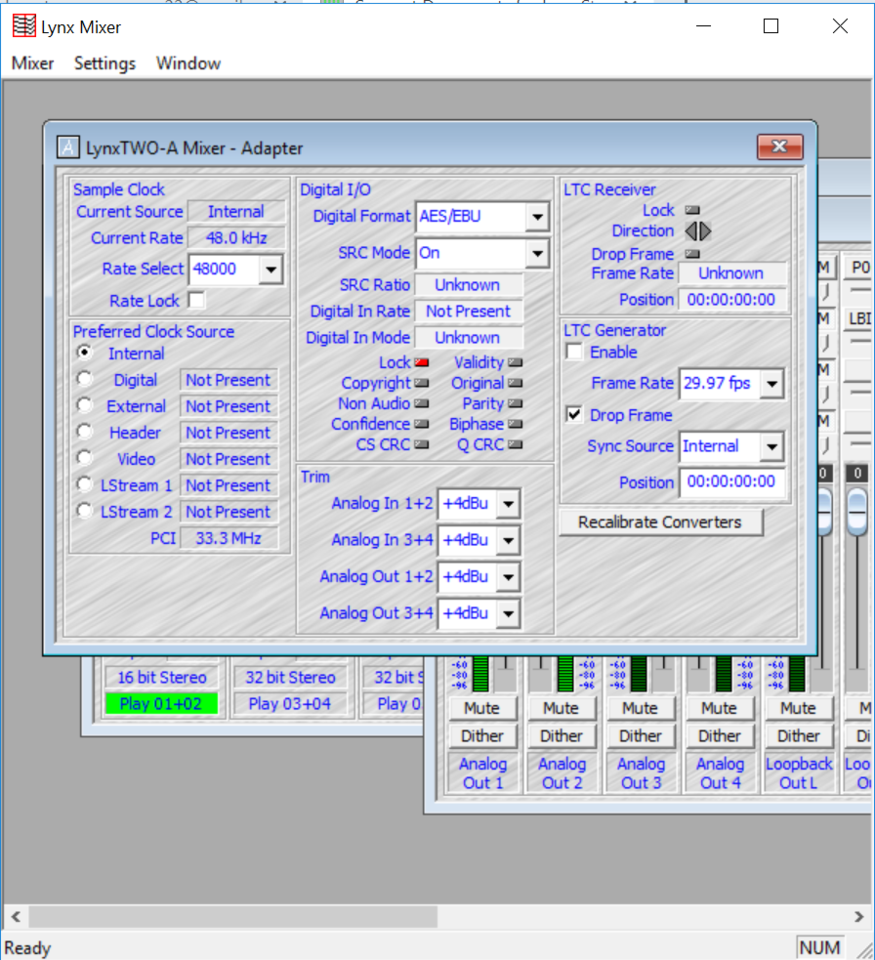Click the LTC Receiver left direction arrow
The image size is (875, 960).
click(x=691, y=231)
